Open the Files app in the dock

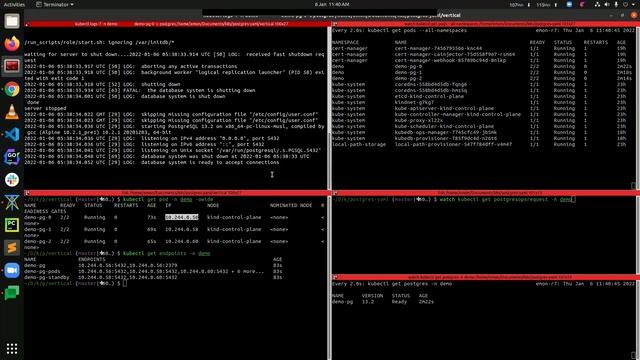click(x=12, y=21)
